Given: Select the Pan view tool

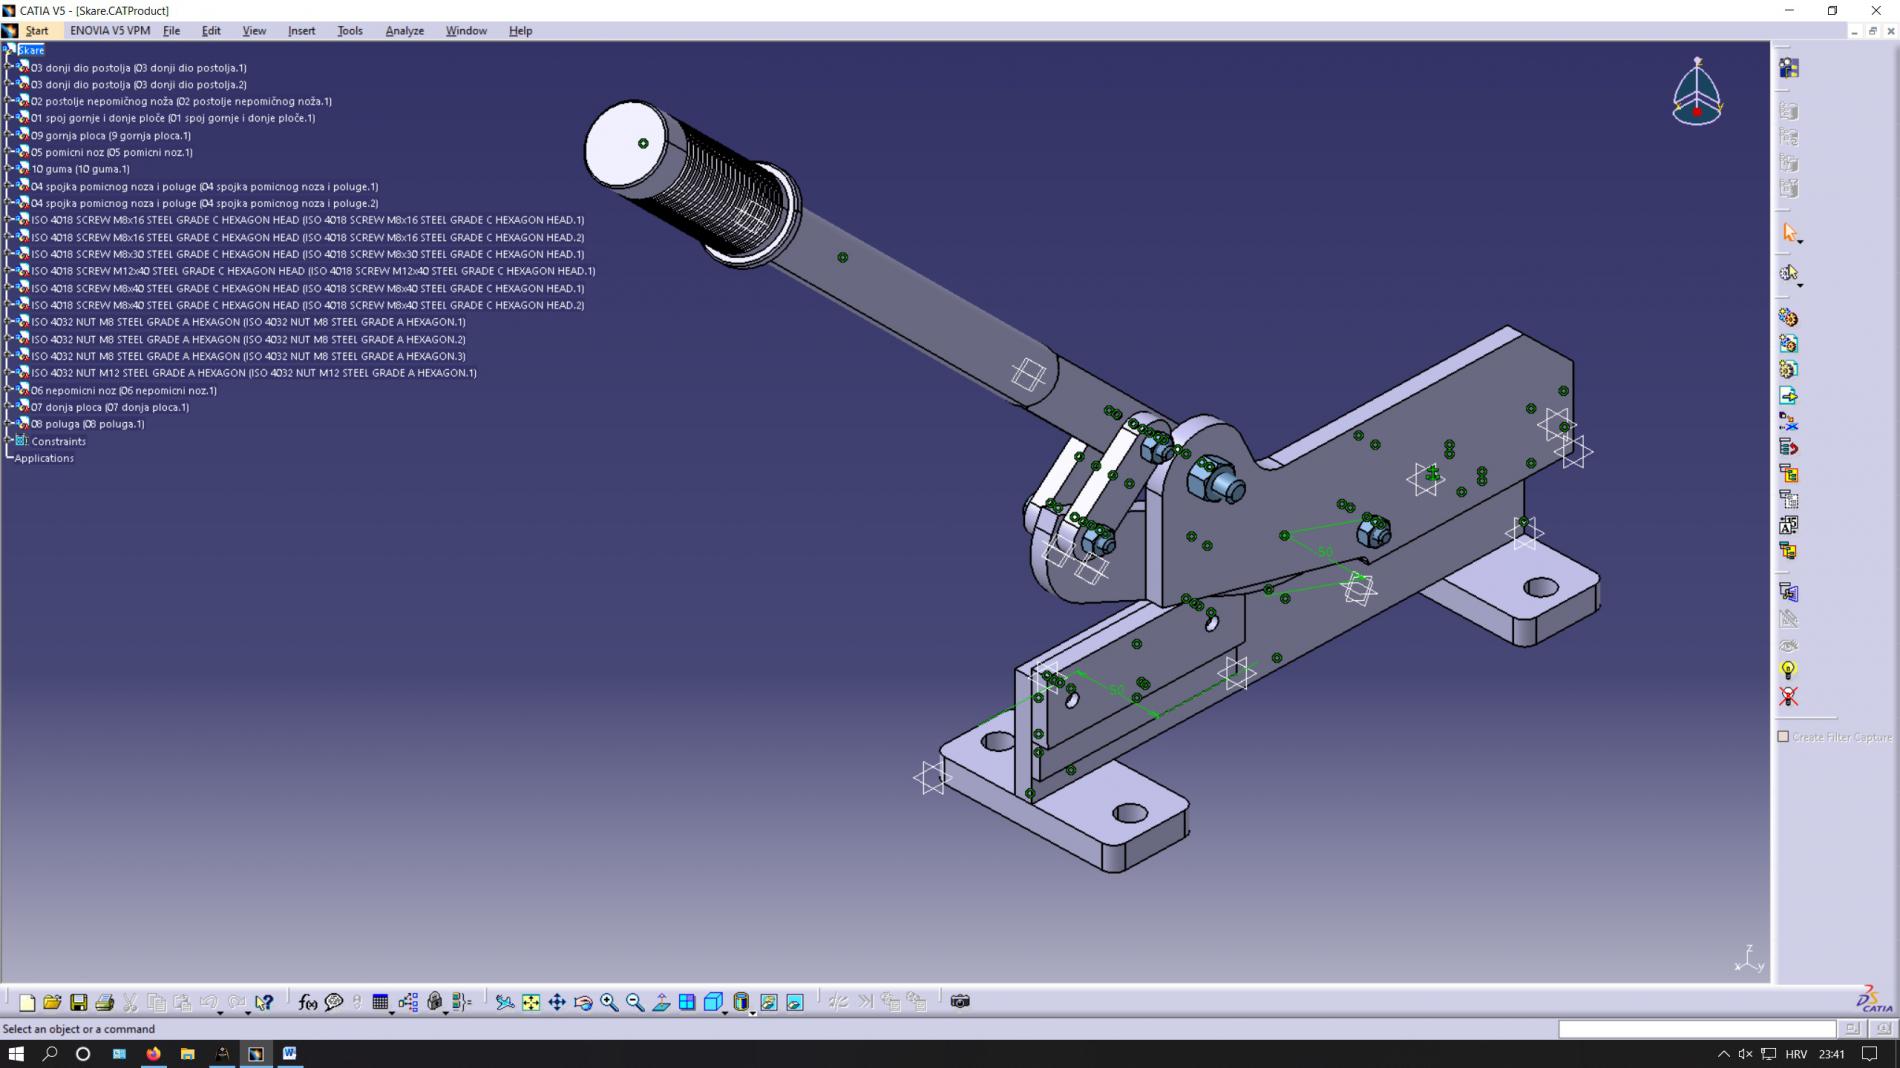Looking at the screenshot, I should click(x=557, y=1002).
